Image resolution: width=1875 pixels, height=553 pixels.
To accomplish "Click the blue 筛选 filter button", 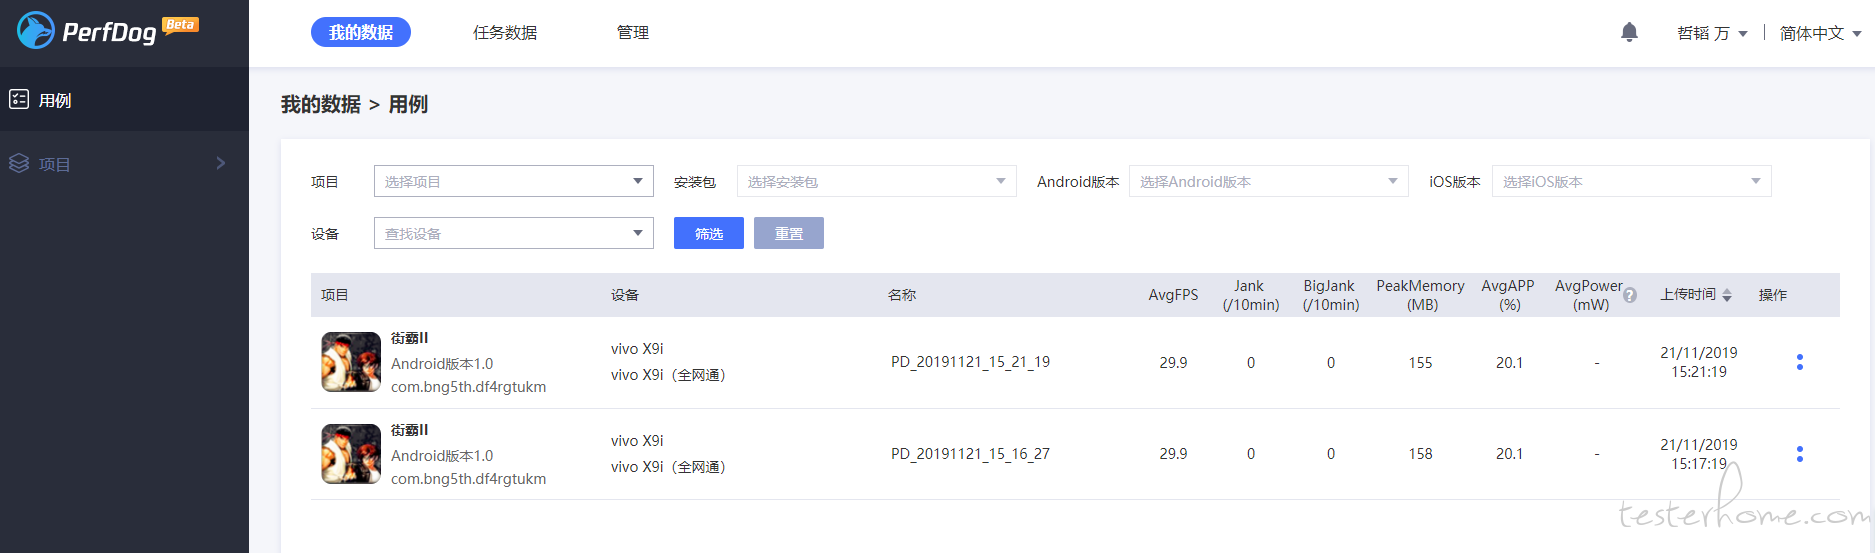I will tap(708, 233).
